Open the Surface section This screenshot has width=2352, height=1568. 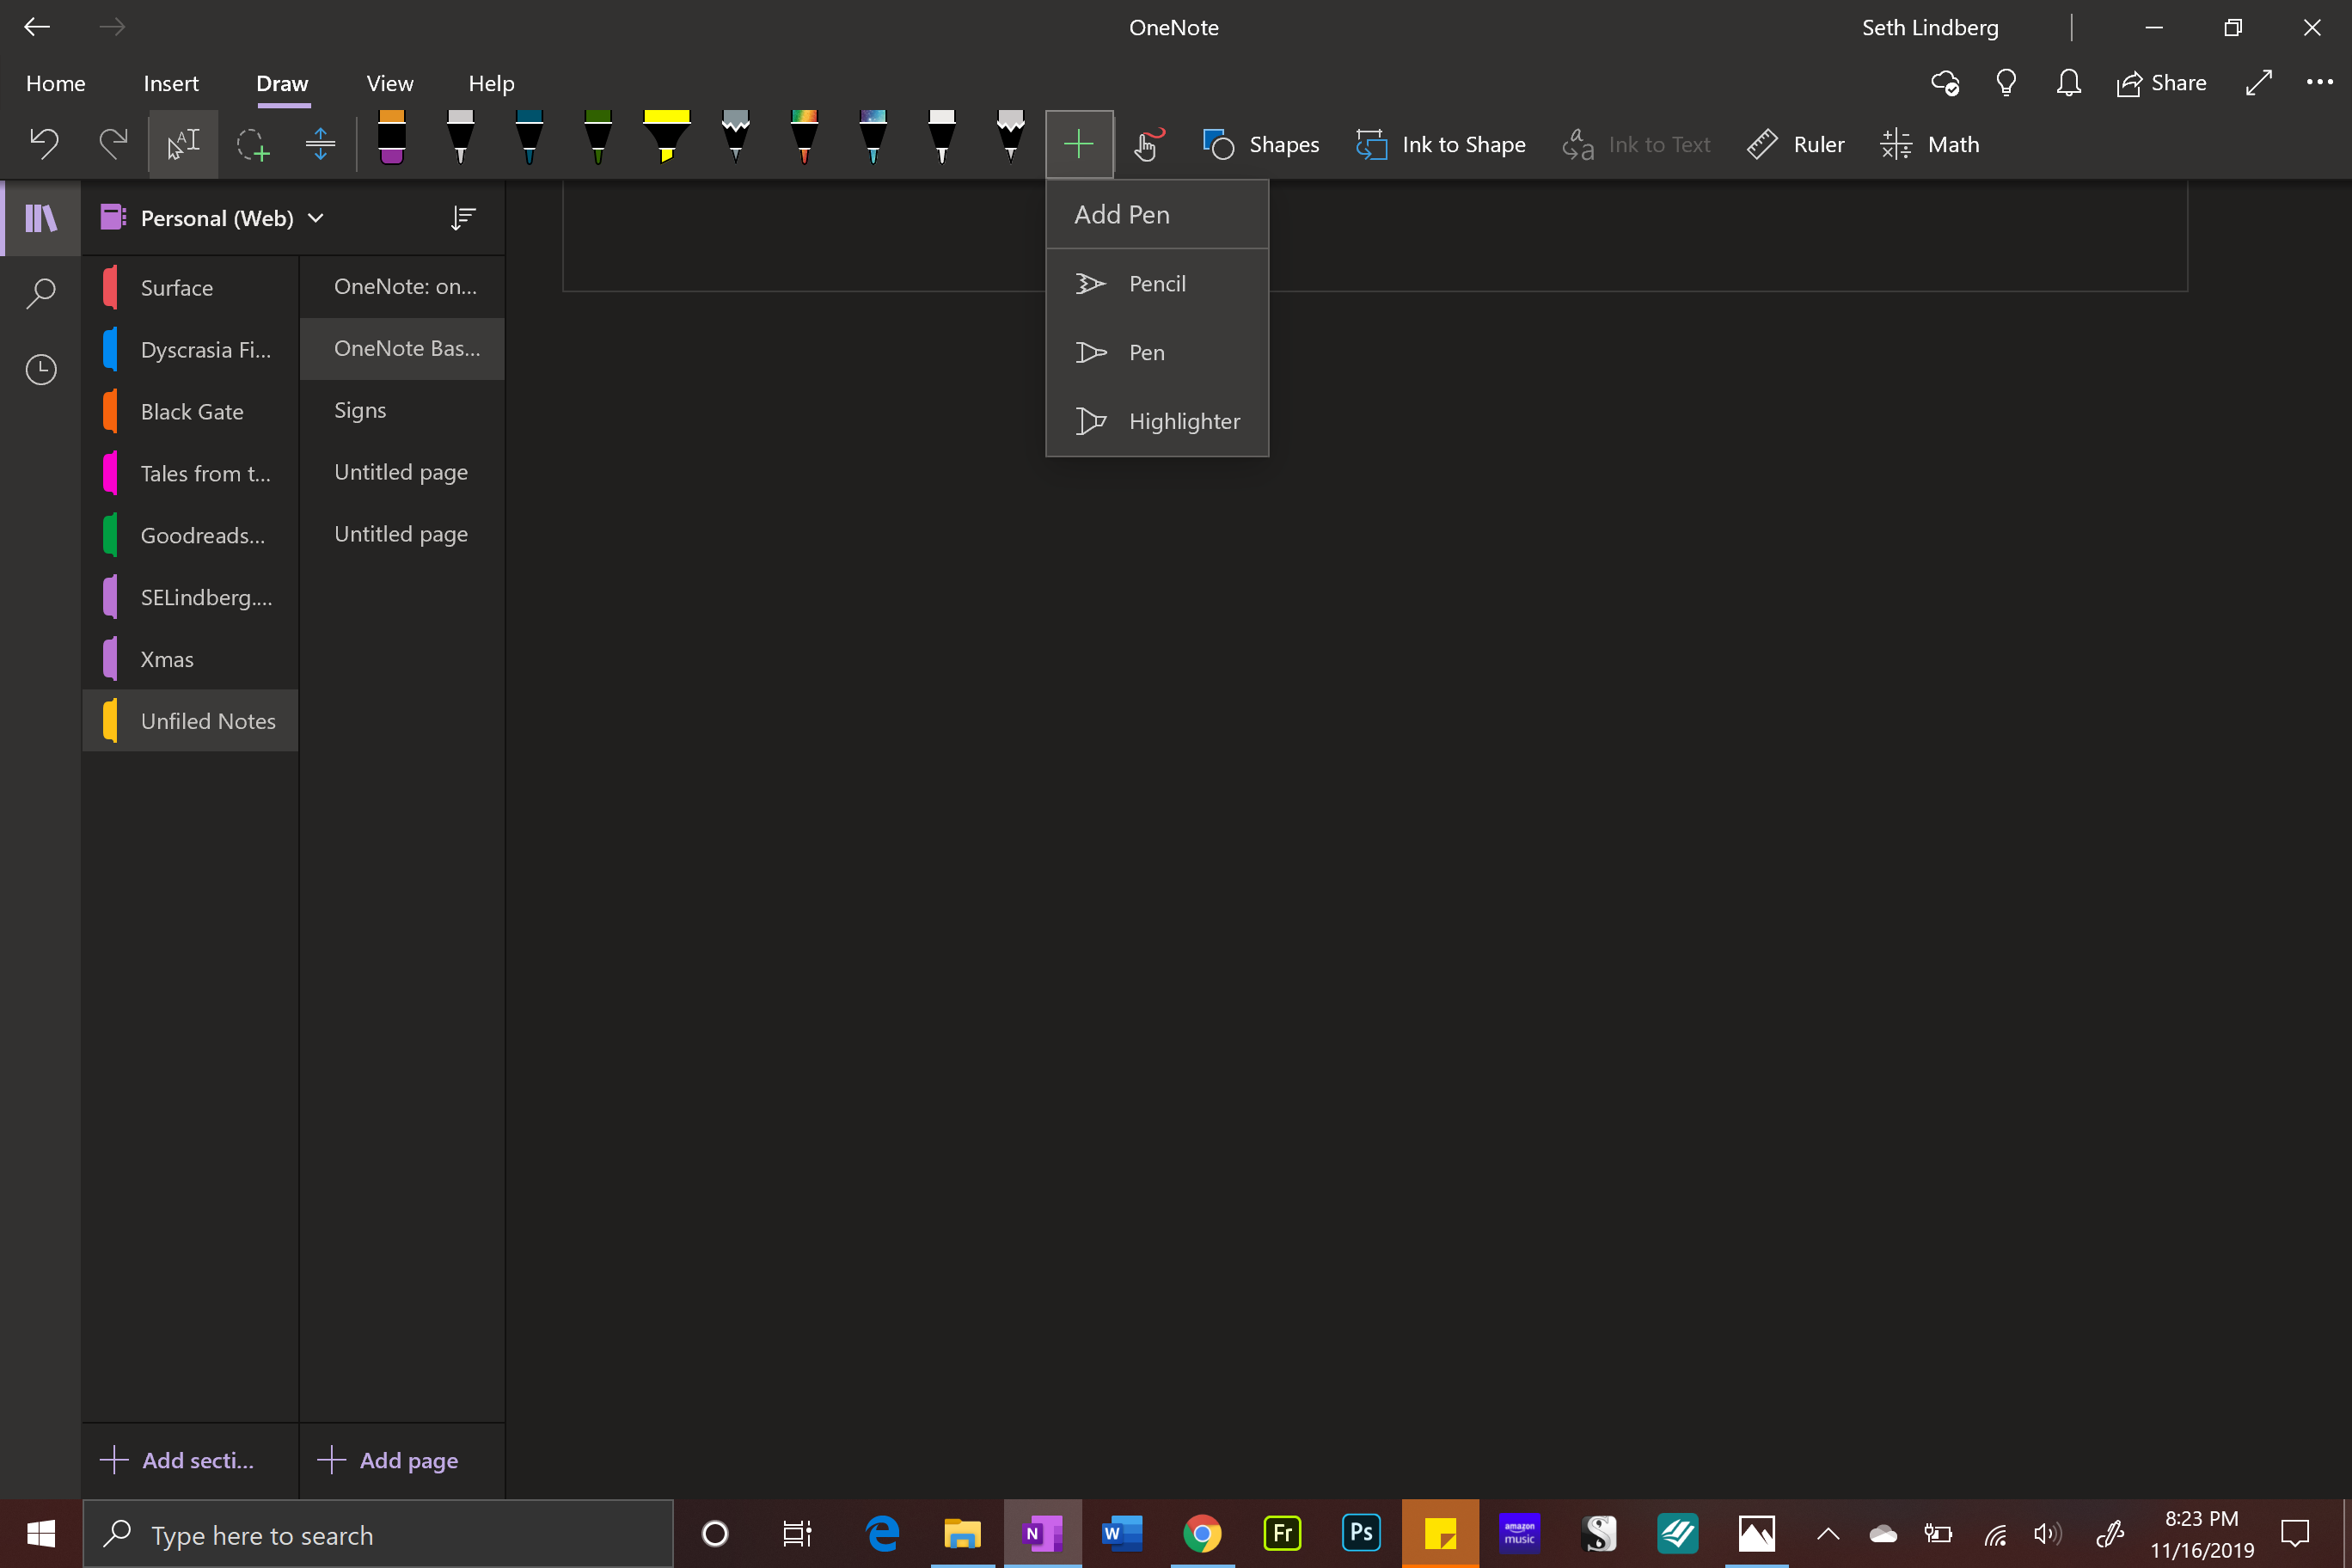[191, 288]
